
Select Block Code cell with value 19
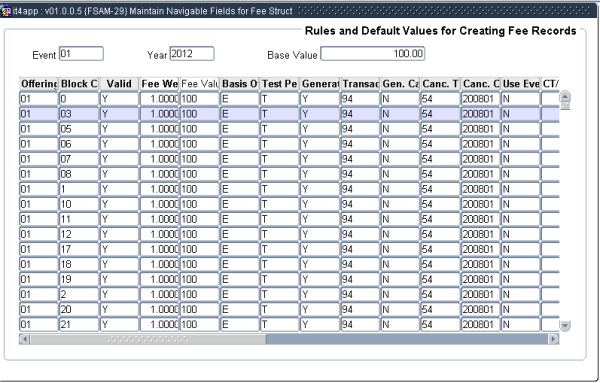point(79,279)
